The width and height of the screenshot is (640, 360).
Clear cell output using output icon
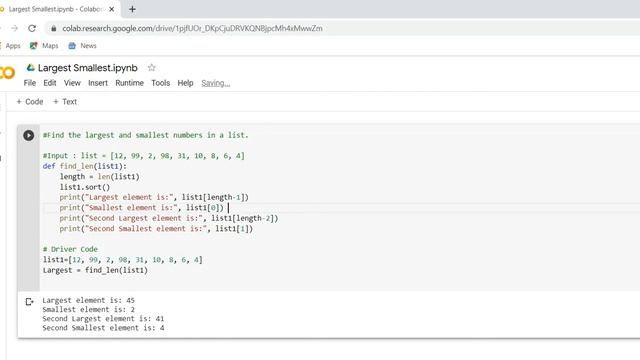coord(29,302)
